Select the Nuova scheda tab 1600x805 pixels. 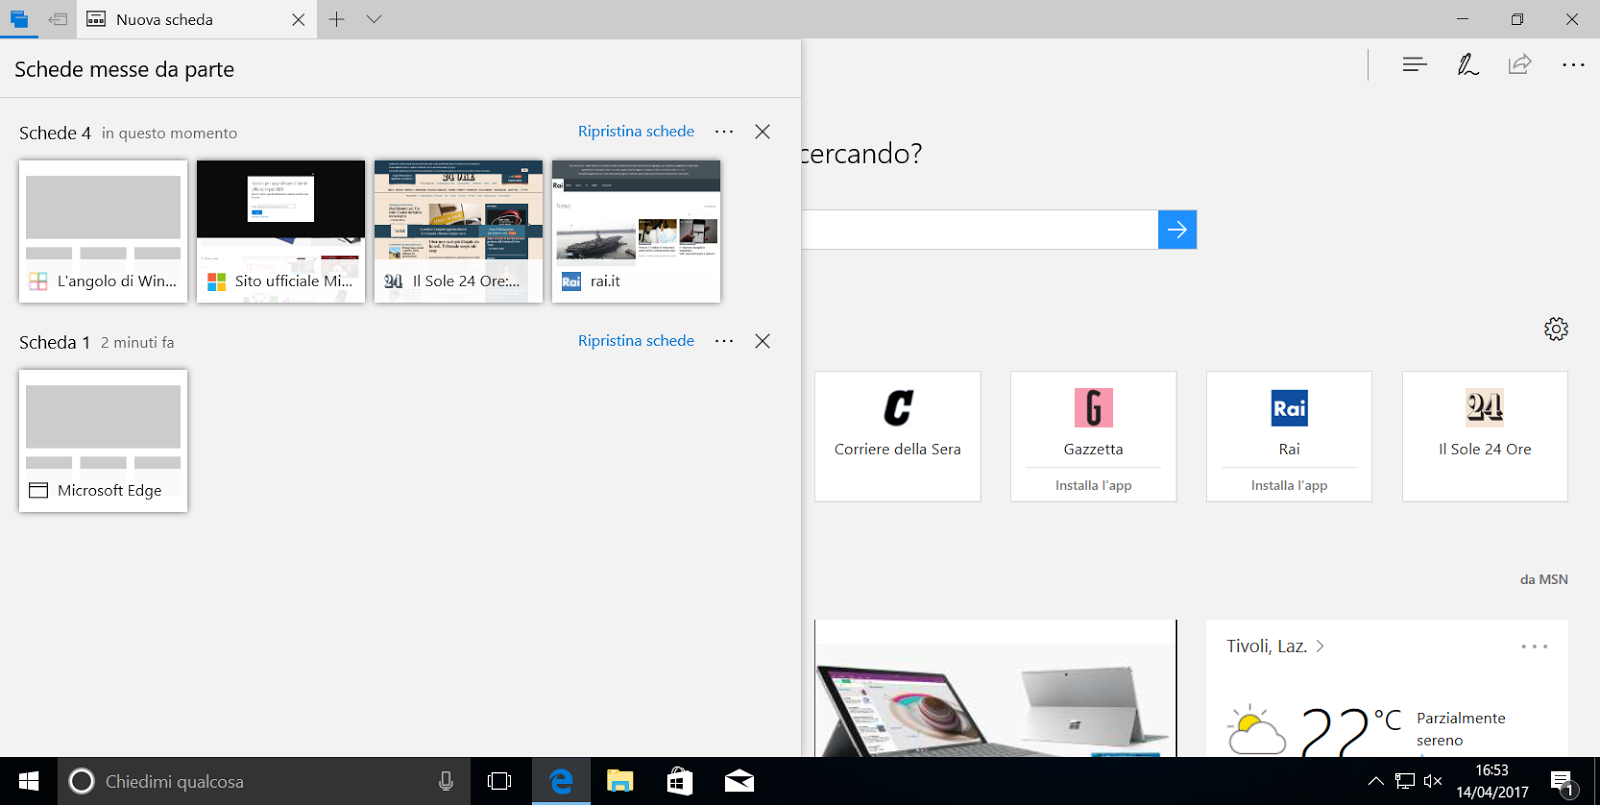click(197, 19)
